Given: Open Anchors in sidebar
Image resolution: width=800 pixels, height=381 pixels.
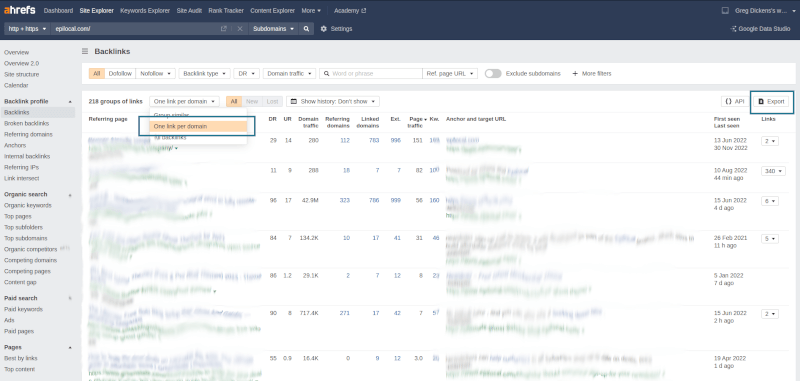Looking at the screenshot, I should [x=15, y=145].
